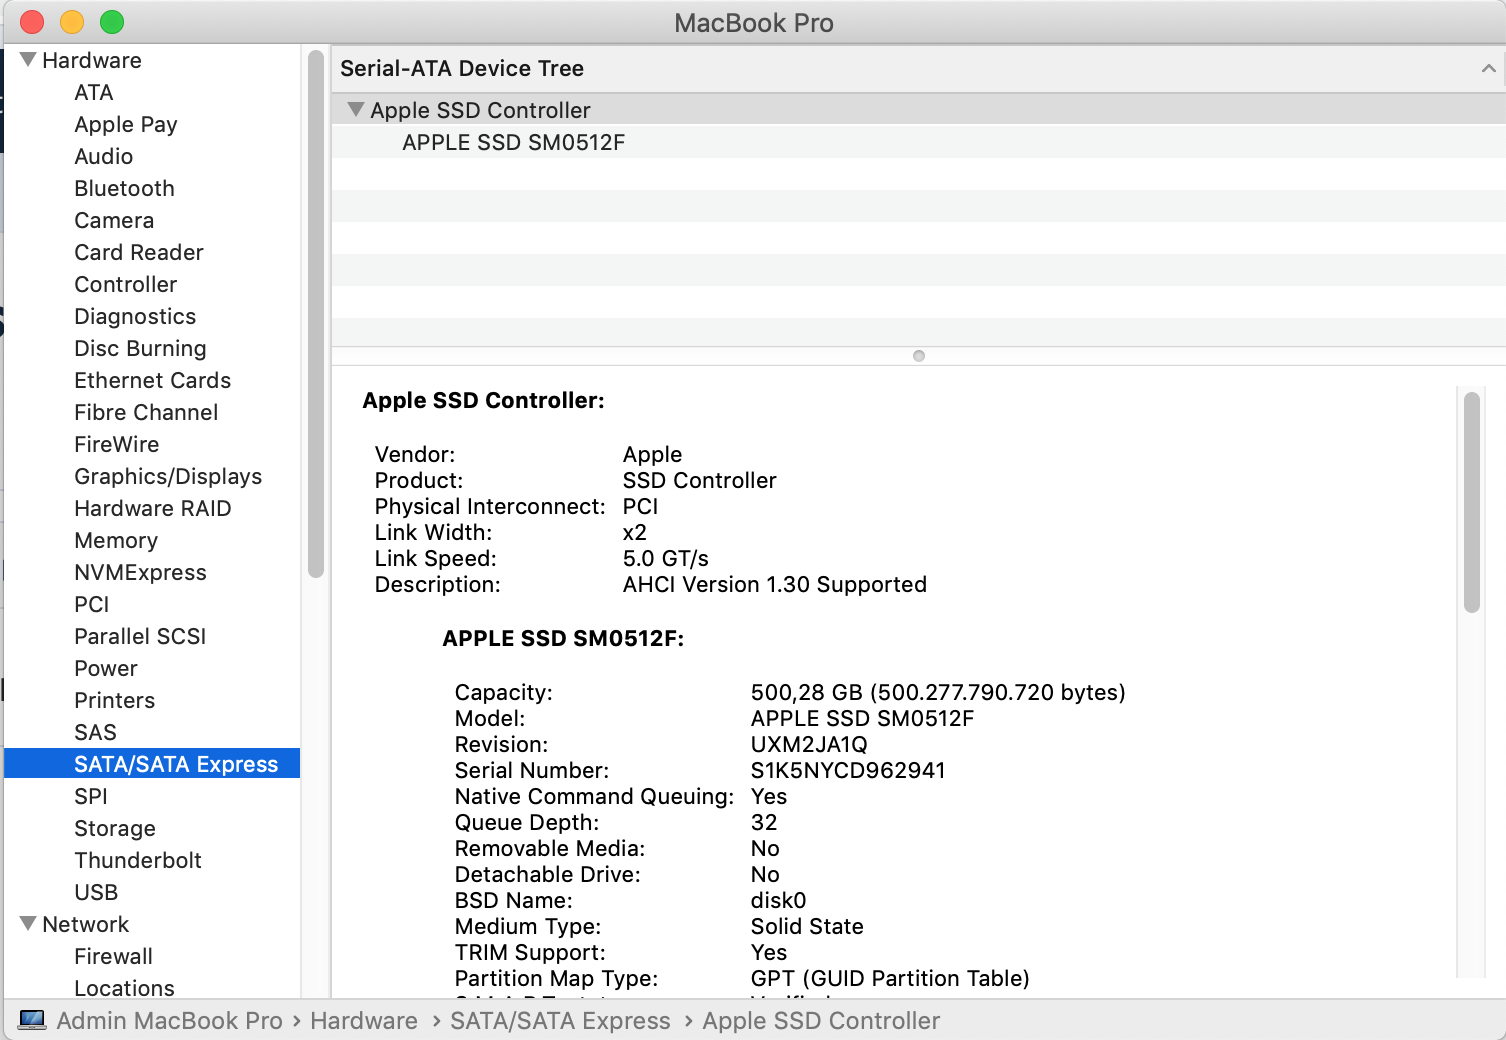
Task: Select the Apple SSD Controller row in device tree
Action: pos(918,110)
